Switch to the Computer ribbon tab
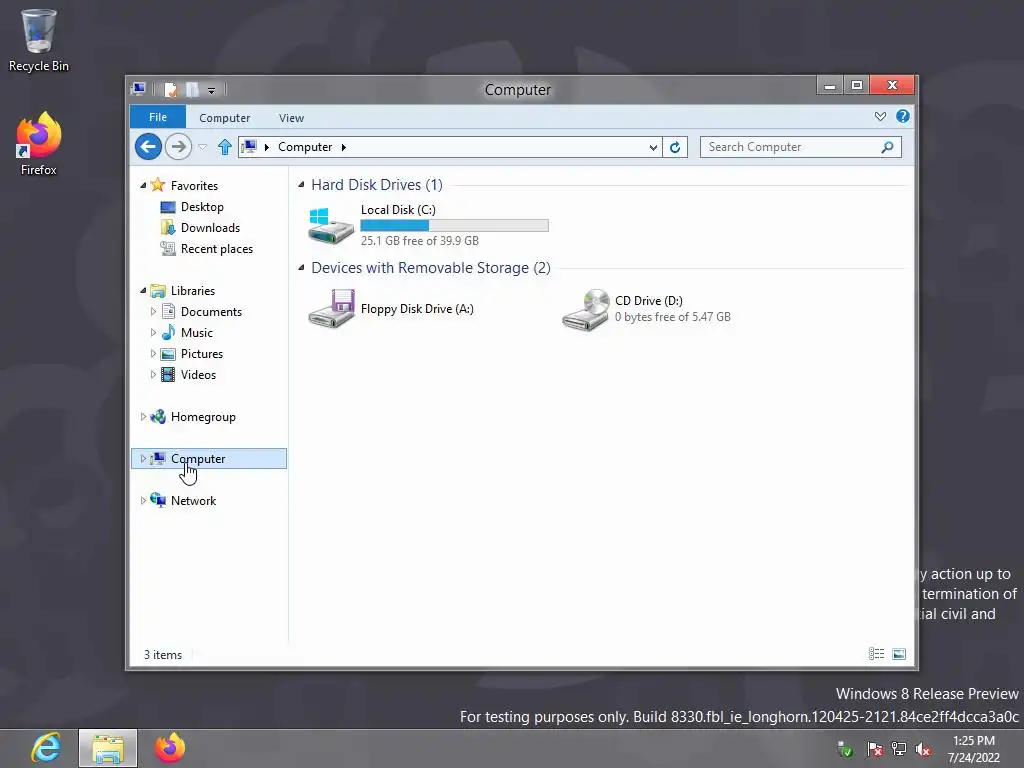This screenshot has width=1024, height=768. click(x=224, y=118)
